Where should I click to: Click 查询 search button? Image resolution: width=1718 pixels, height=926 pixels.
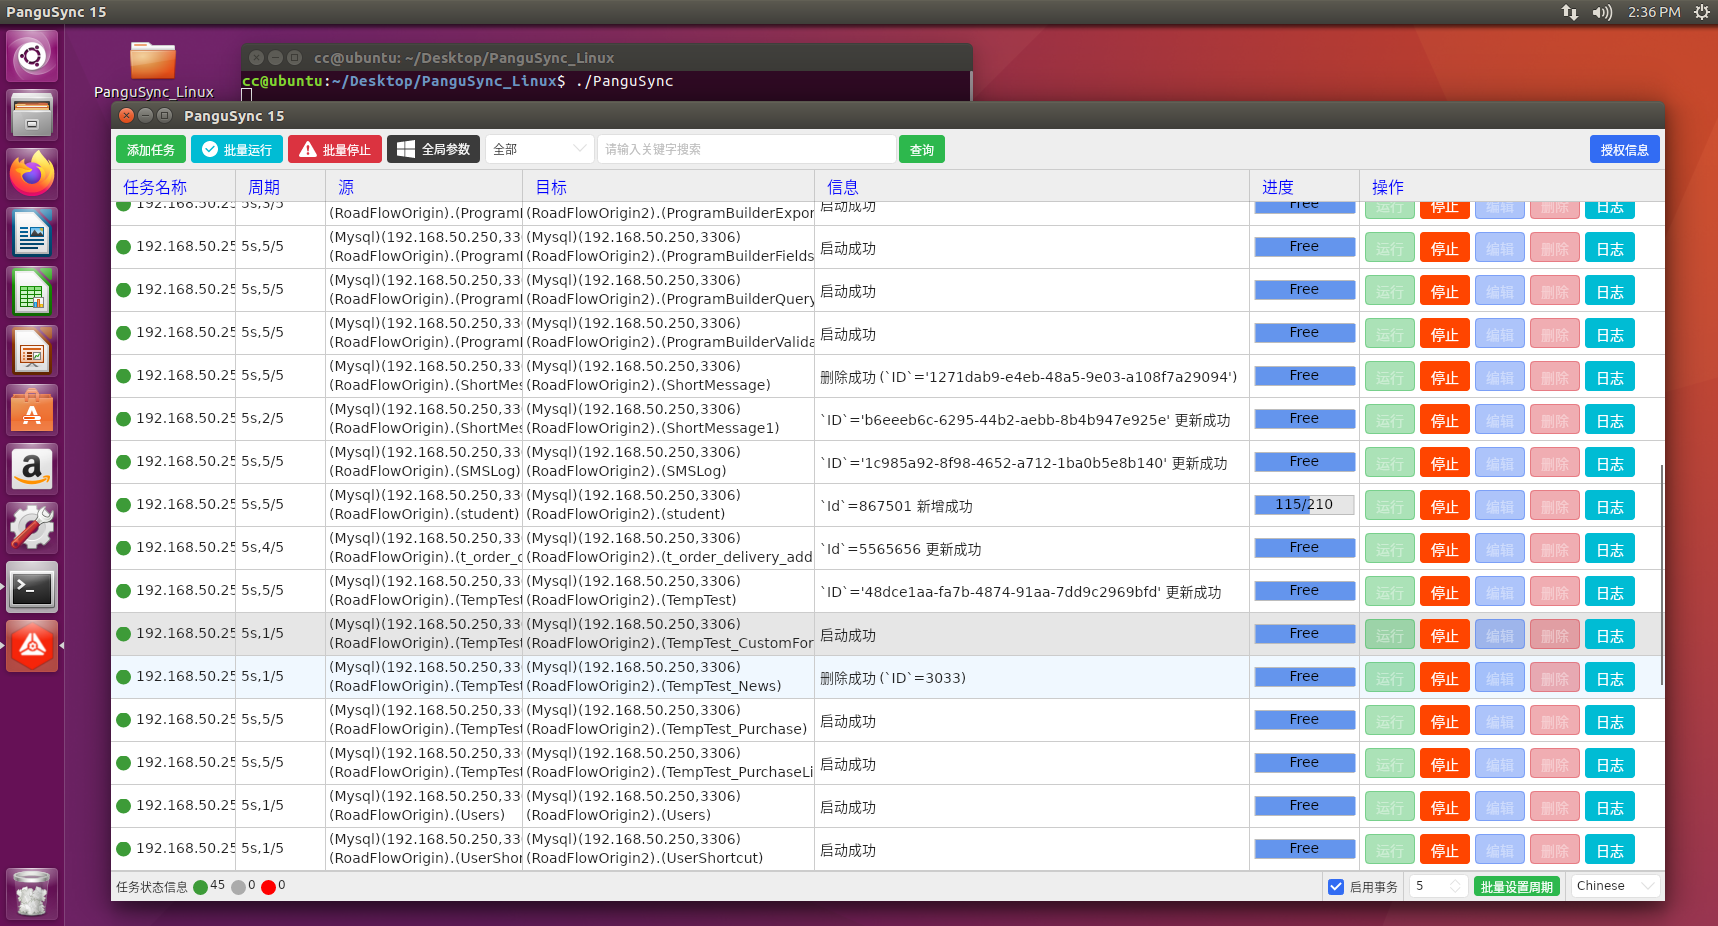click(x=922, y=149)
